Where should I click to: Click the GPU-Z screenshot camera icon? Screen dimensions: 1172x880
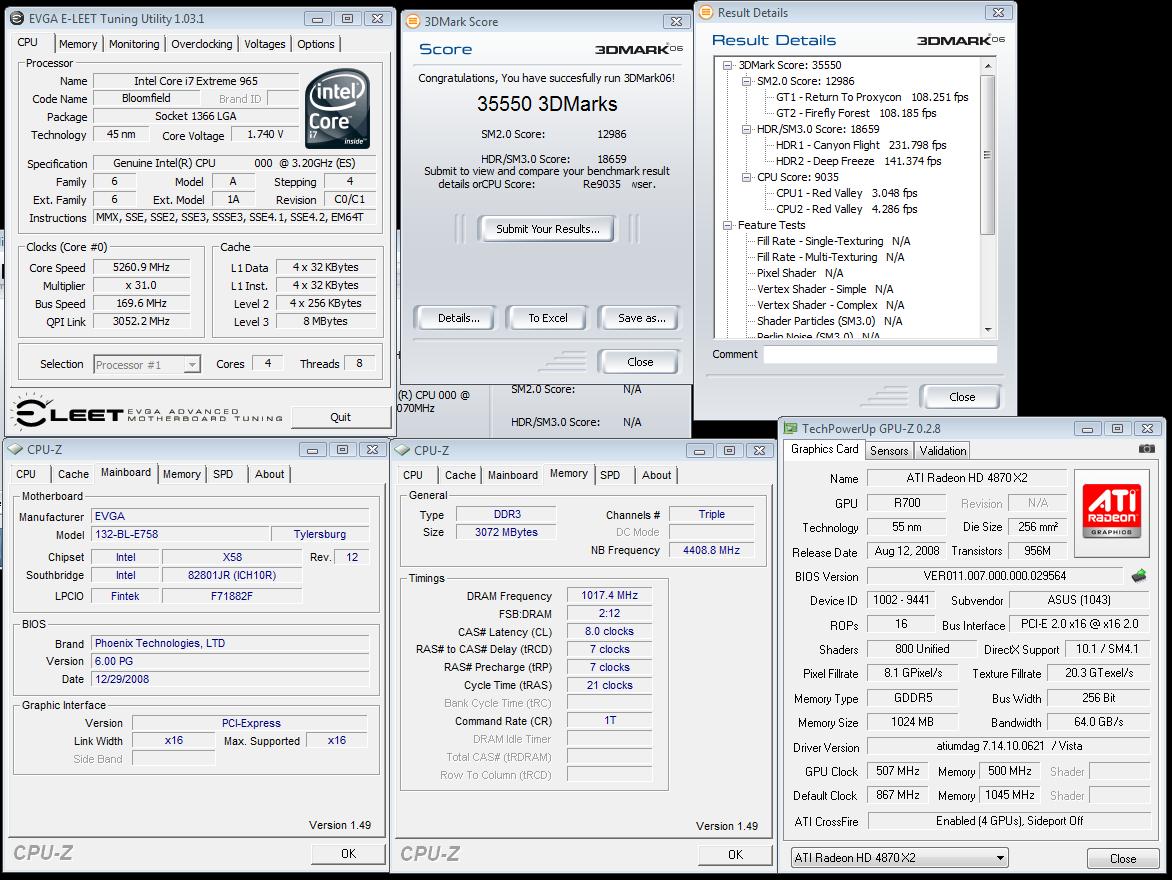(x=1147, y=449)
